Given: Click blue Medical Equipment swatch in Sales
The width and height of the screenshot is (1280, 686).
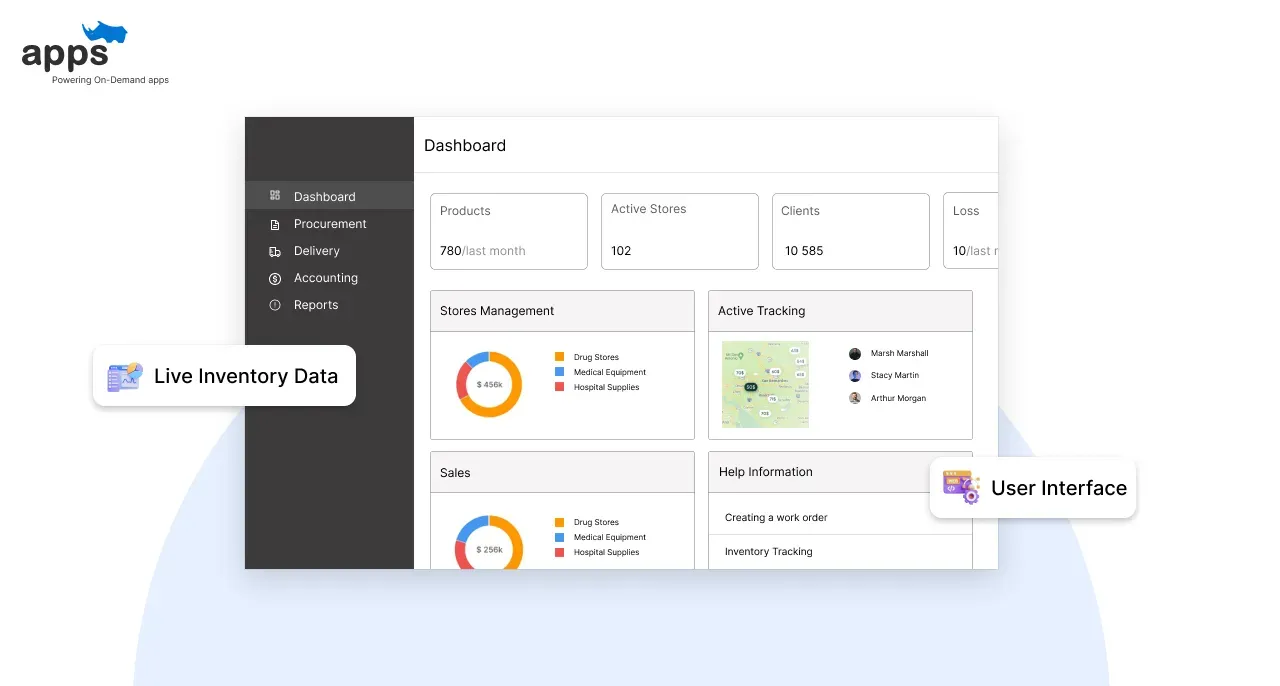Looking at the screenshot, I should click(560, 537).
